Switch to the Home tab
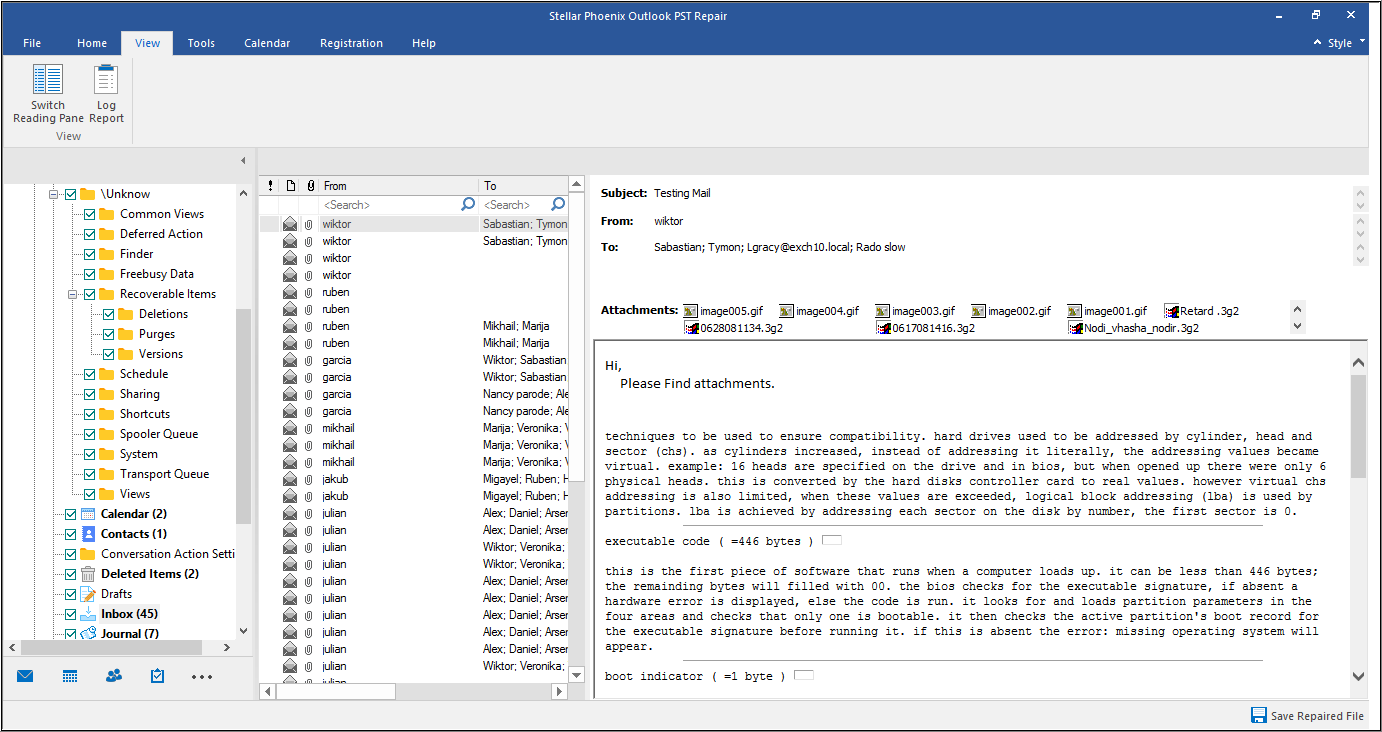This screenshot has height=732, width=1382. (92, 43)
